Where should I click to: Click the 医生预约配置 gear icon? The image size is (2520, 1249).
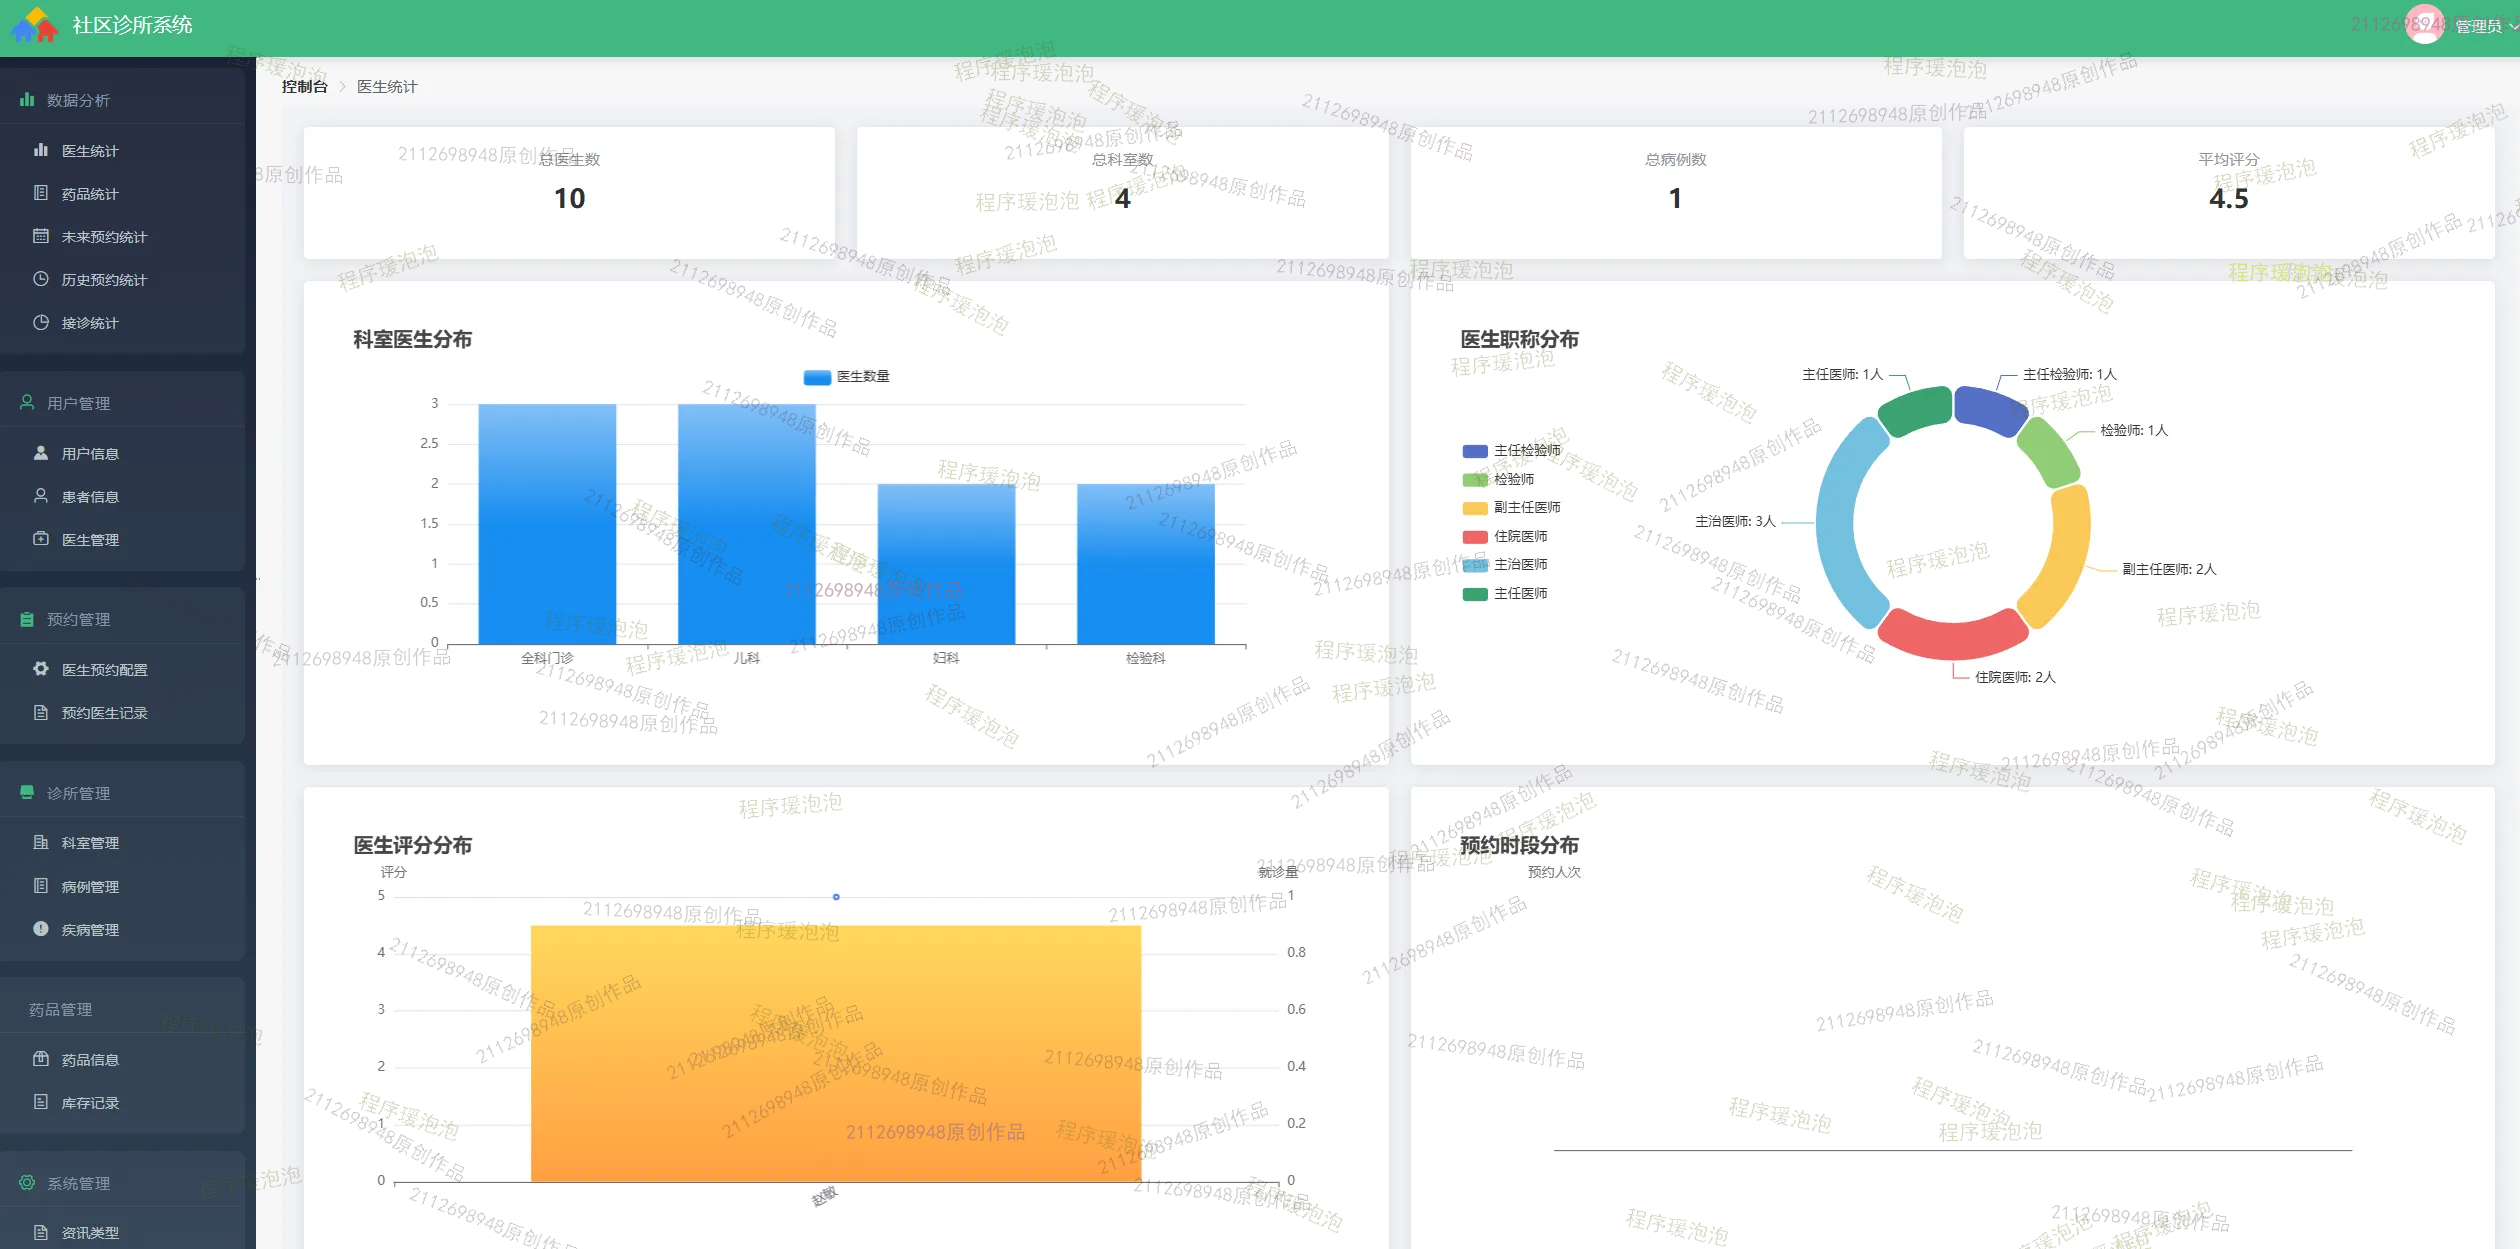(41, 669)
